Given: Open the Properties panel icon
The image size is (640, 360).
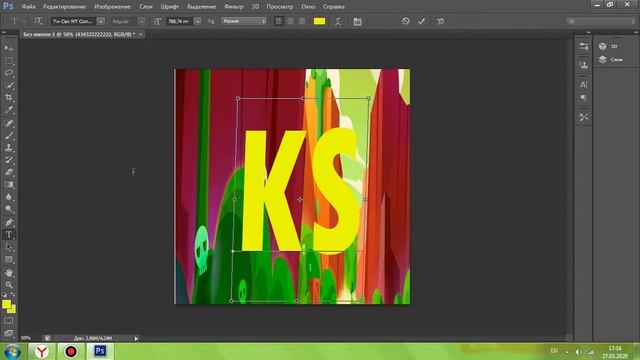Looking at the screenshot, I should [584, 46].
